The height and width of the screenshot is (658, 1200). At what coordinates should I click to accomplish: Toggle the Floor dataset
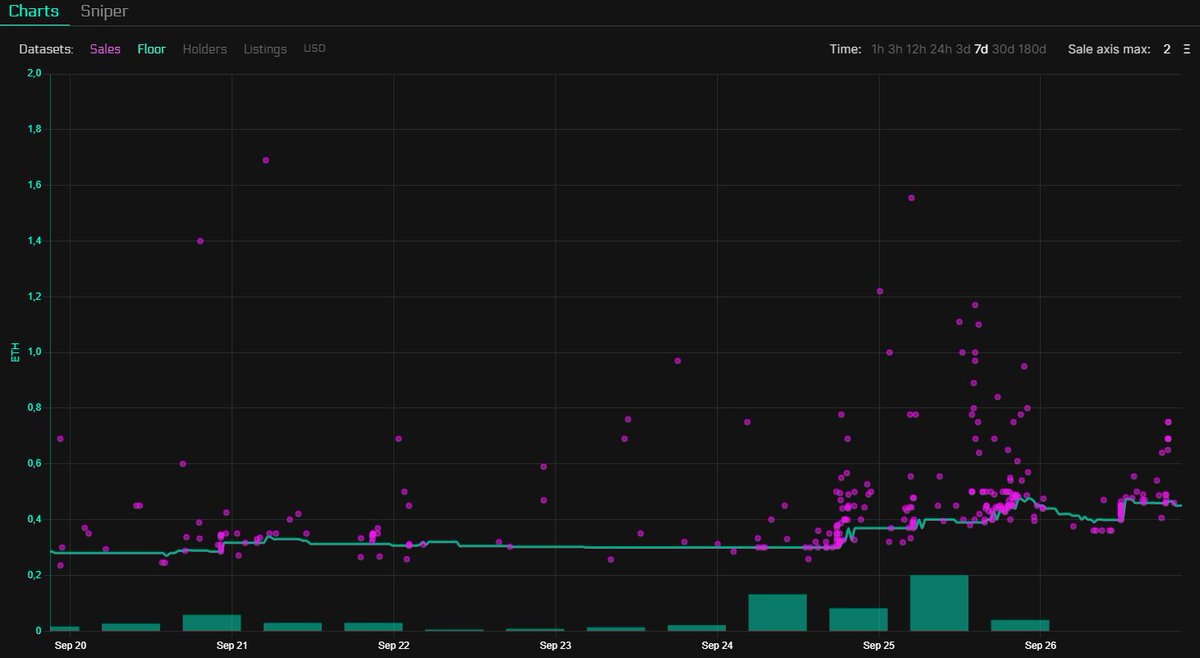[x=152, y=49]
